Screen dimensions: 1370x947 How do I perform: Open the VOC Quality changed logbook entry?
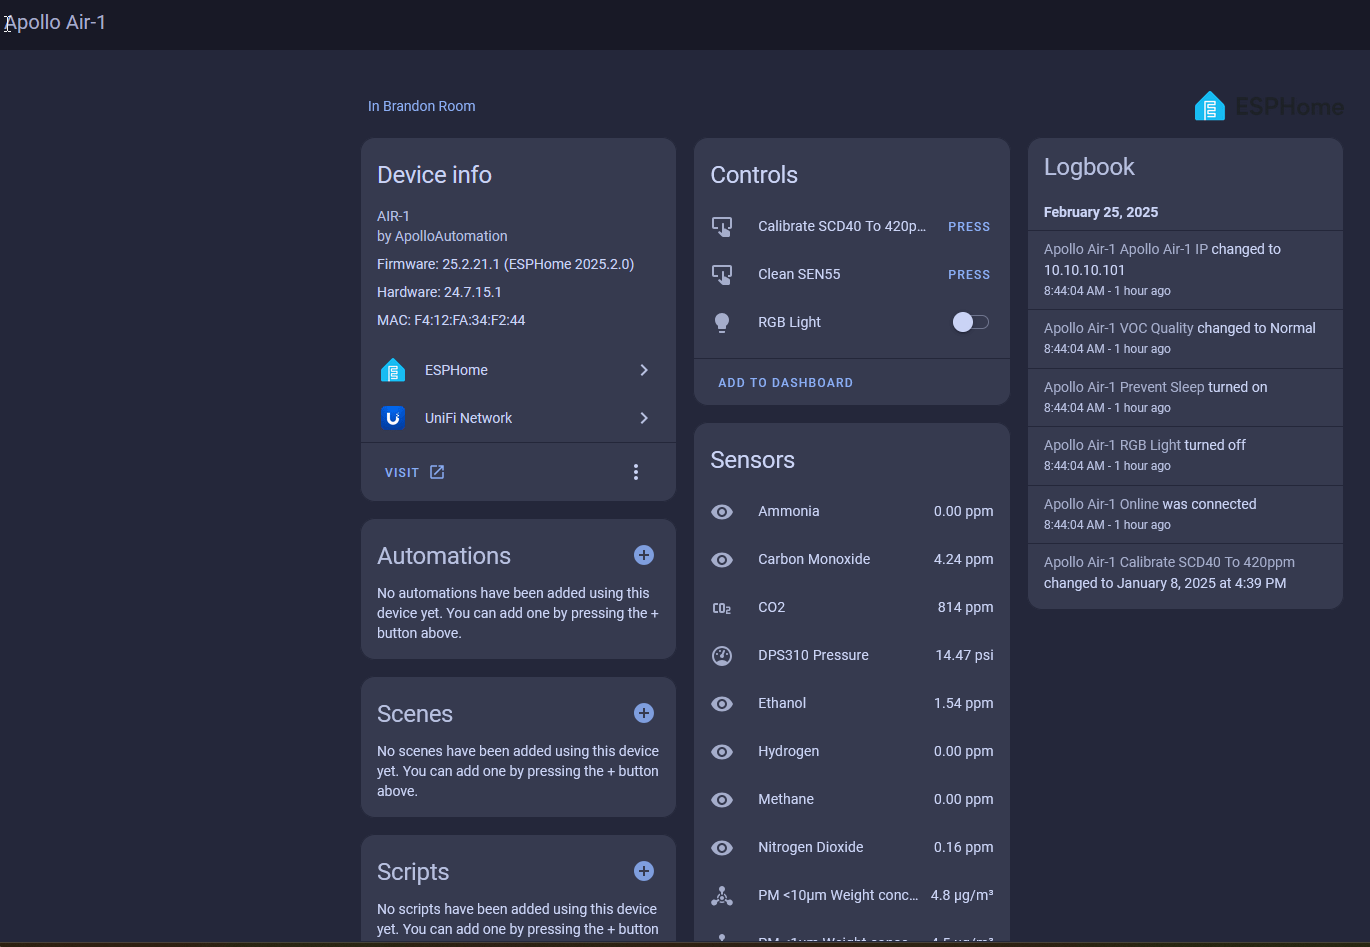[1180, 328]
